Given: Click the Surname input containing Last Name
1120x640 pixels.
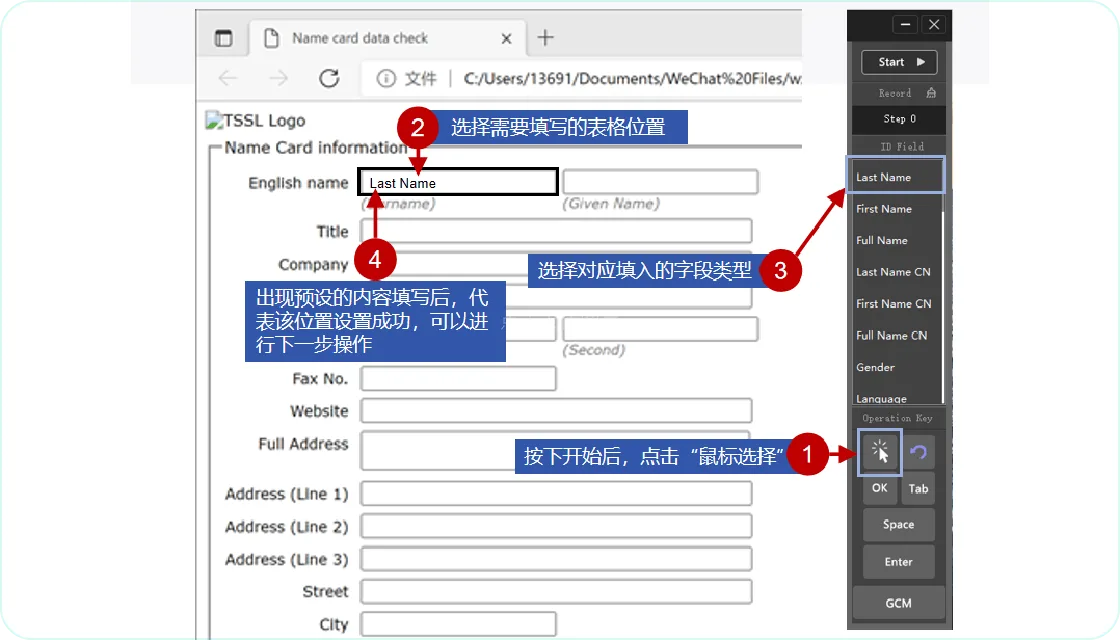Looking at the screenshot, I should pos(458,182).
